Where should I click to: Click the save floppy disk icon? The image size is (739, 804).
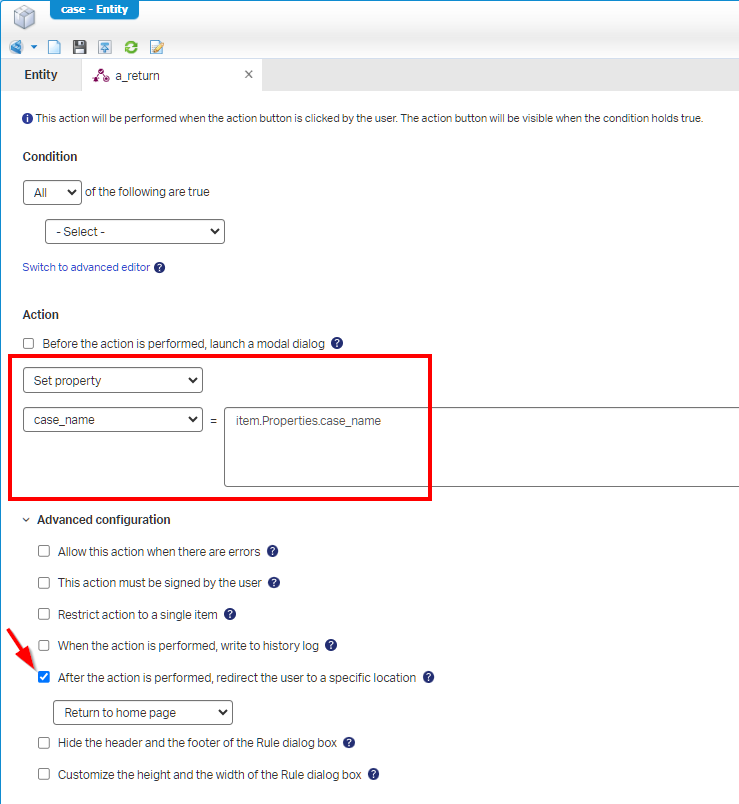79,47
